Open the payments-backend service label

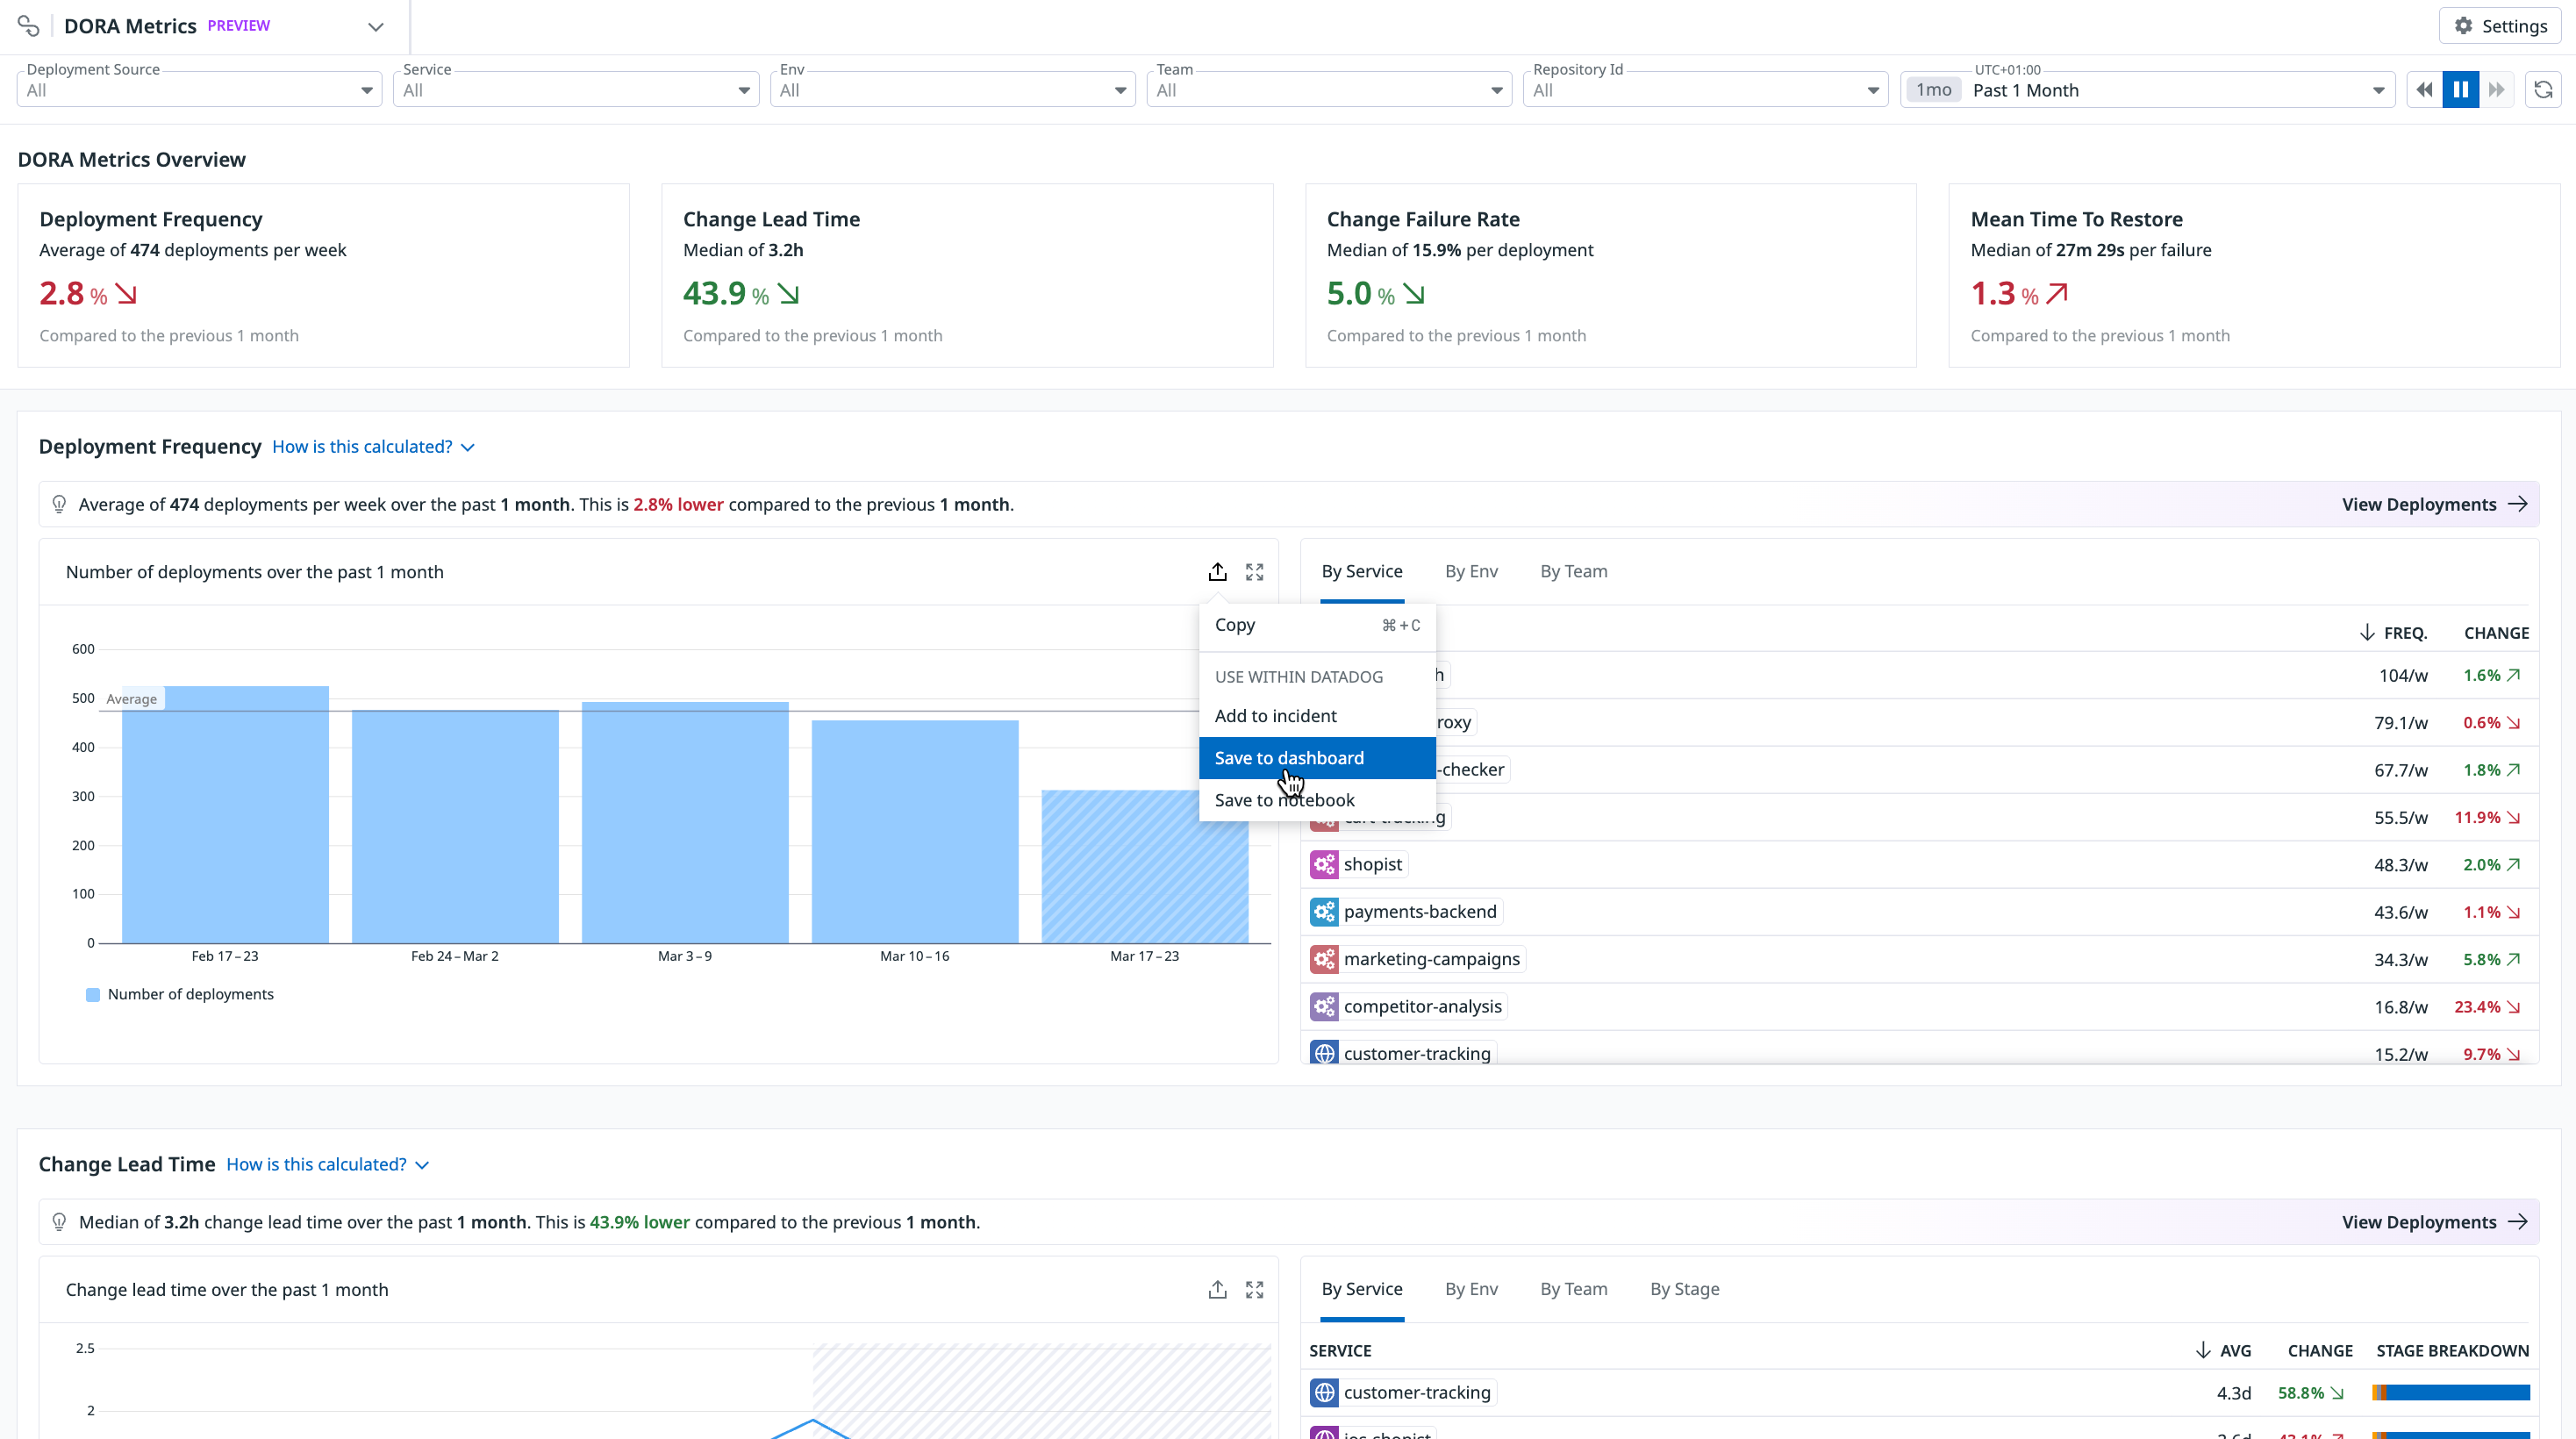pos(1420,912)
